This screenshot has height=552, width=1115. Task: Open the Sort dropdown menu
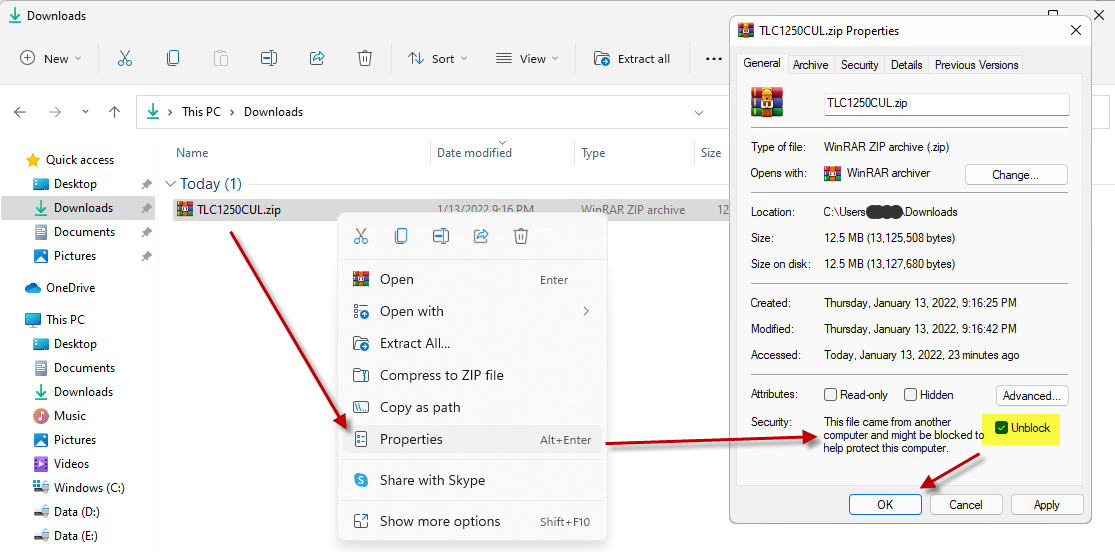(x=437, y=58)
